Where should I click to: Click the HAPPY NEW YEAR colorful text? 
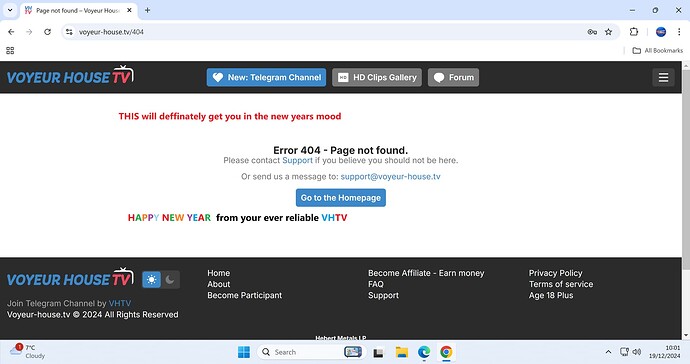(x=169, y=217)
